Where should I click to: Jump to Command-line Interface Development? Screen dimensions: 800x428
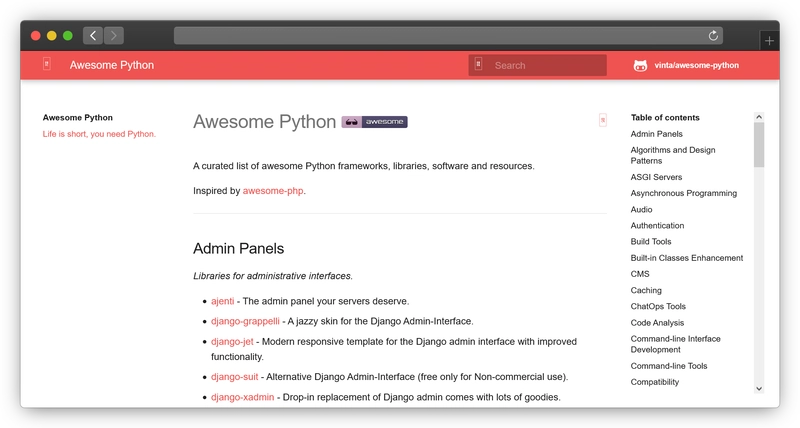676,344
